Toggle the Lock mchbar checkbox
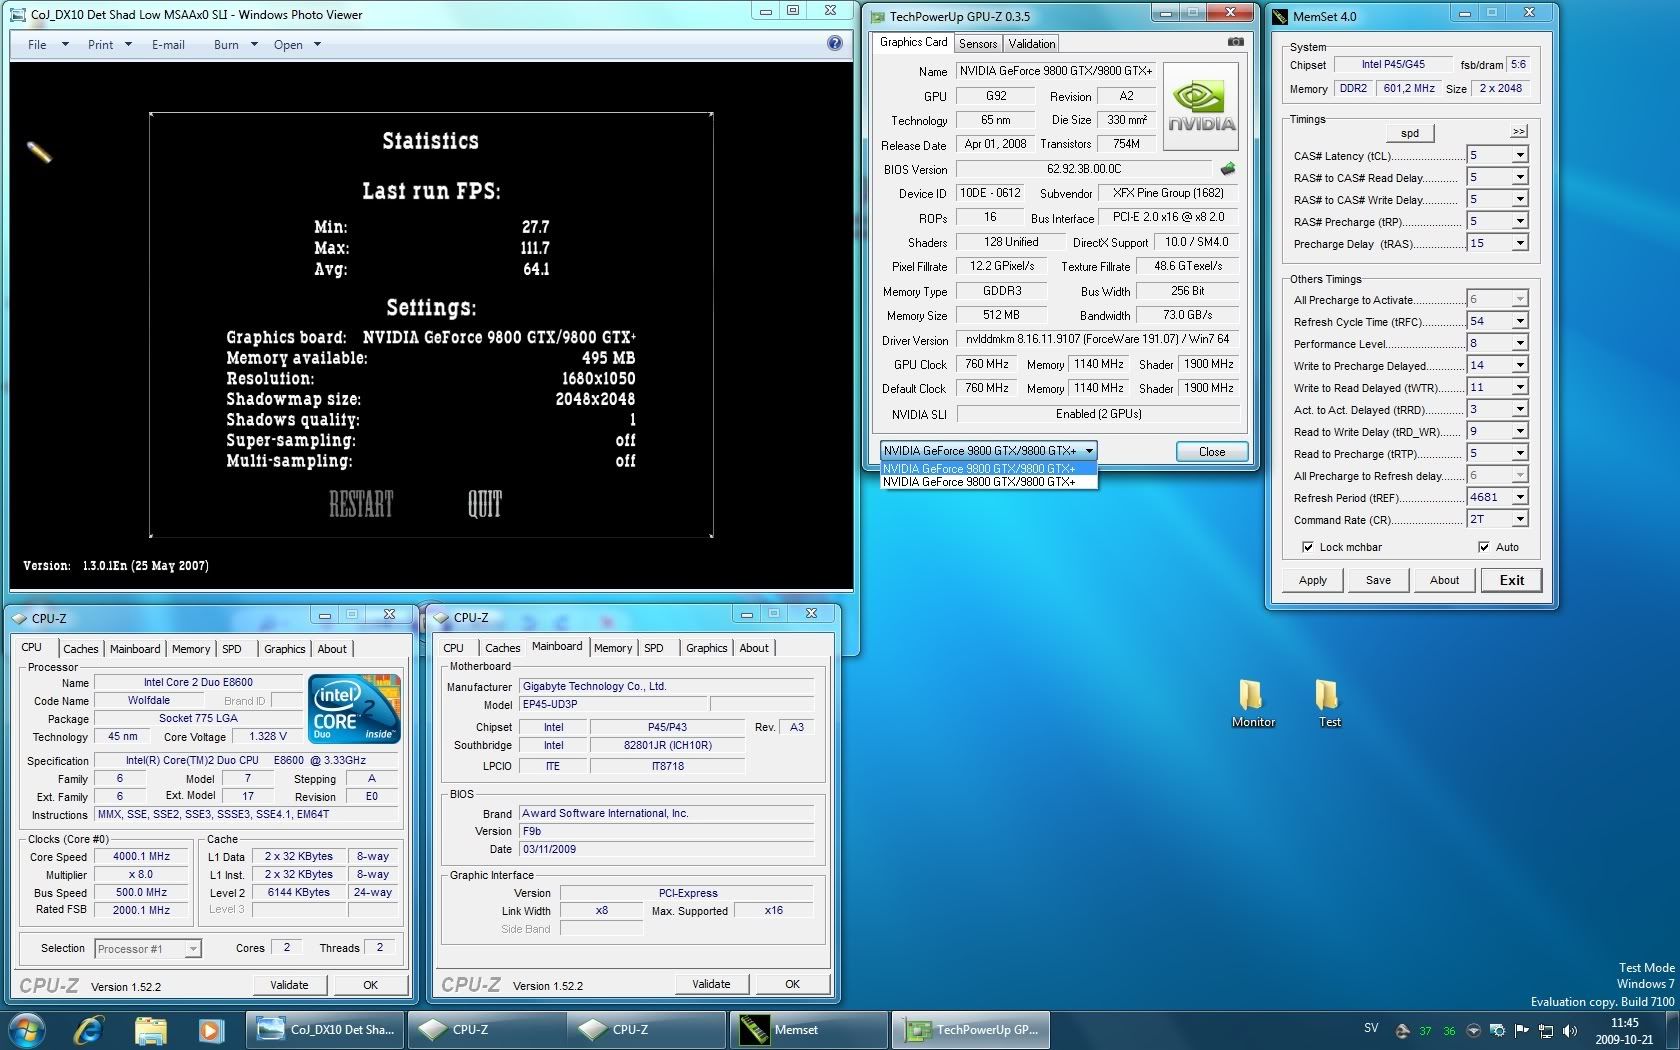 point(1307,547)
